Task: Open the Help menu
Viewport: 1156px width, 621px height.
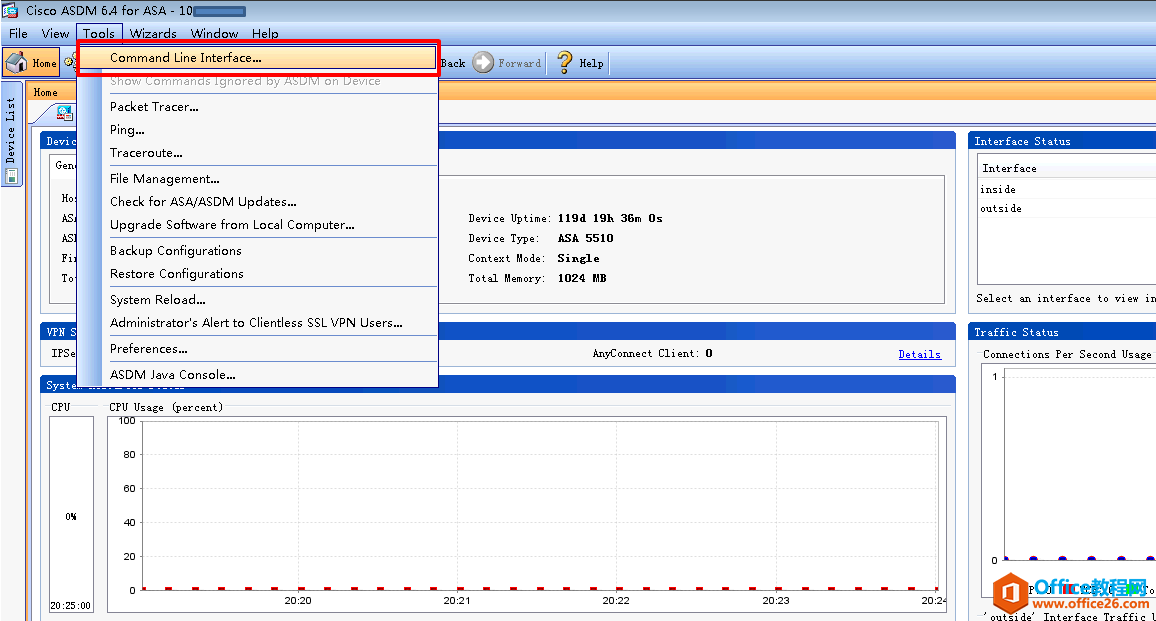Action: (x=265, y=33)
